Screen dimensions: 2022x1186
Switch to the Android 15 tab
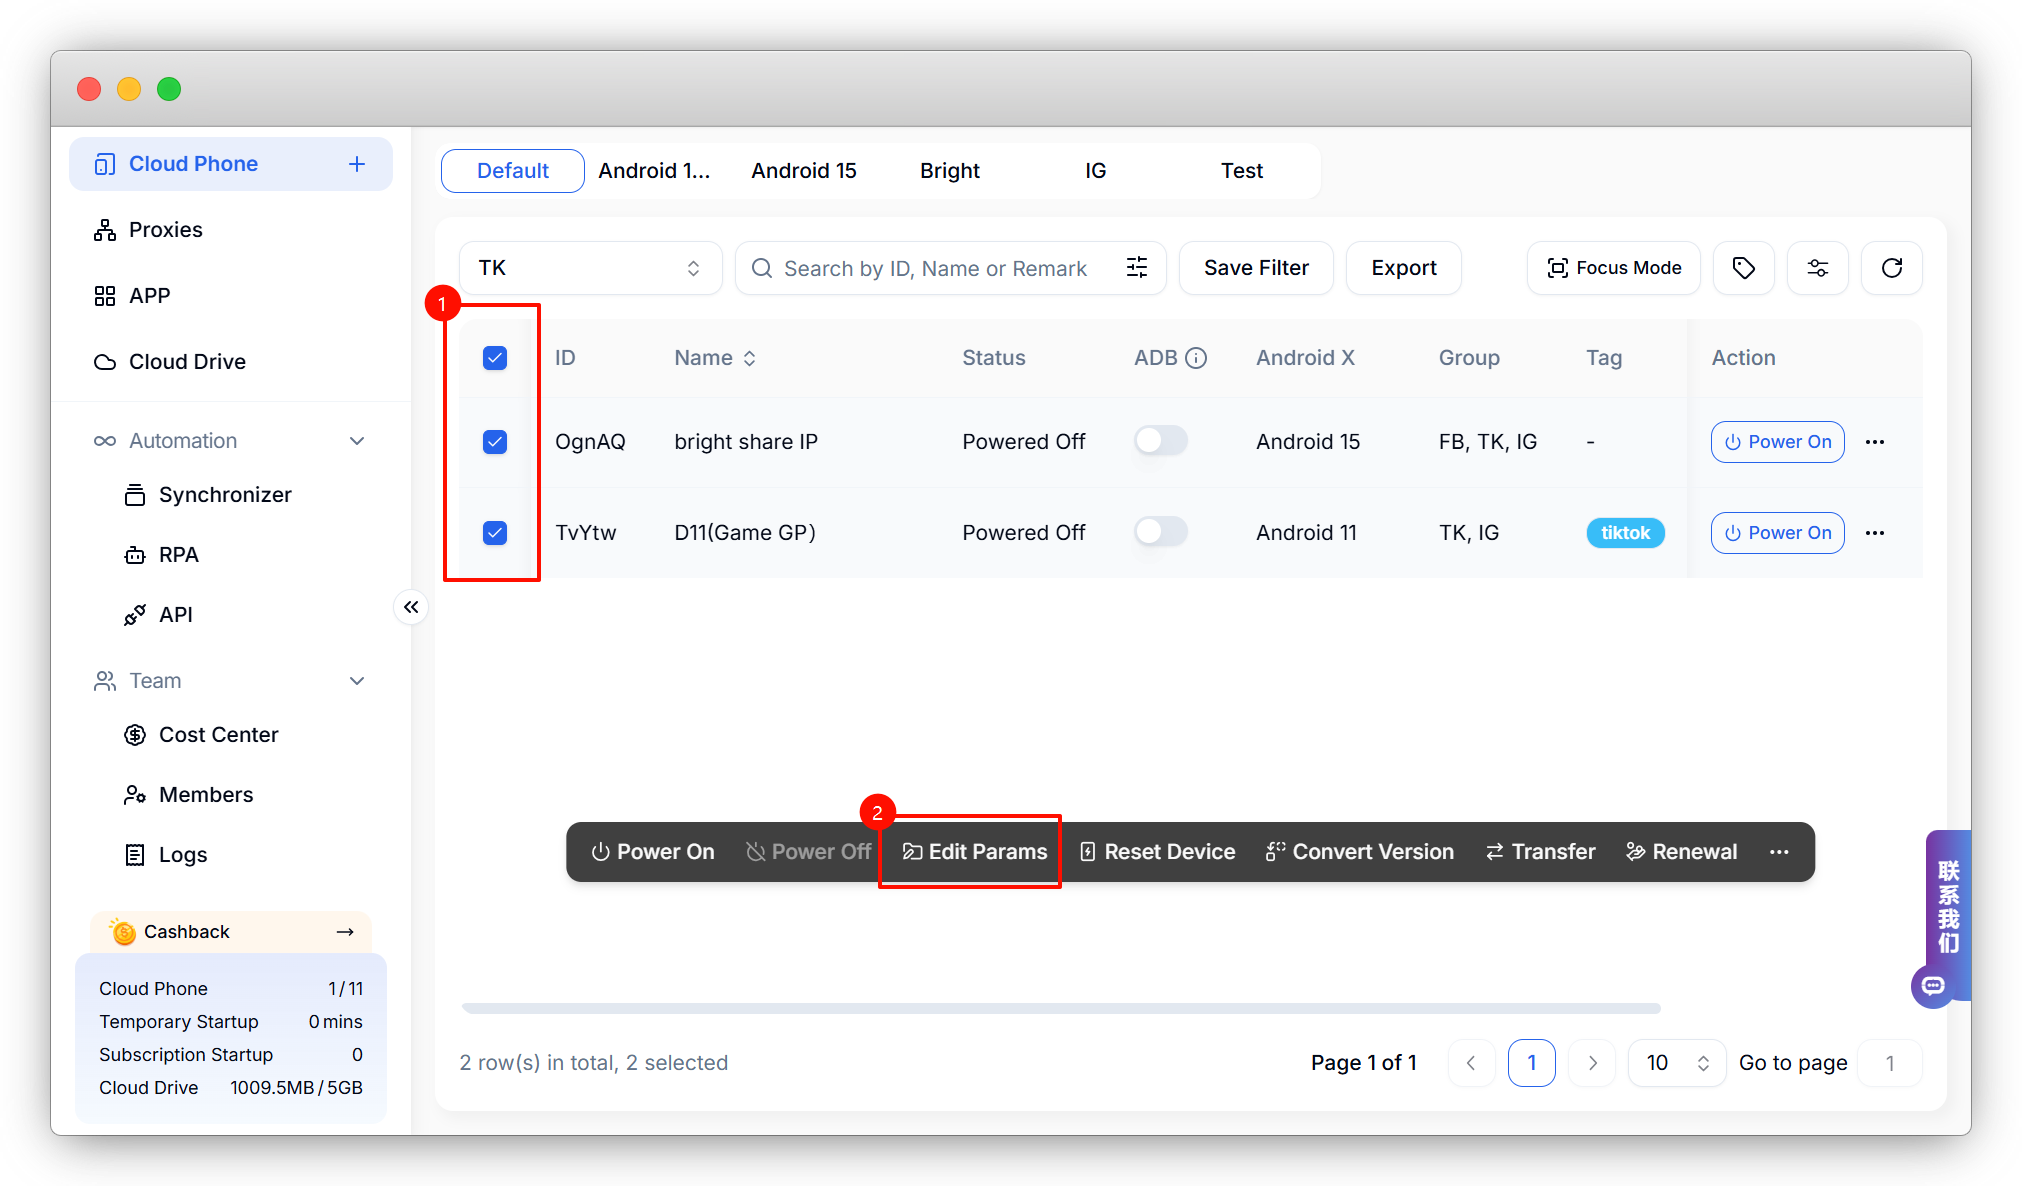[804, 171]
